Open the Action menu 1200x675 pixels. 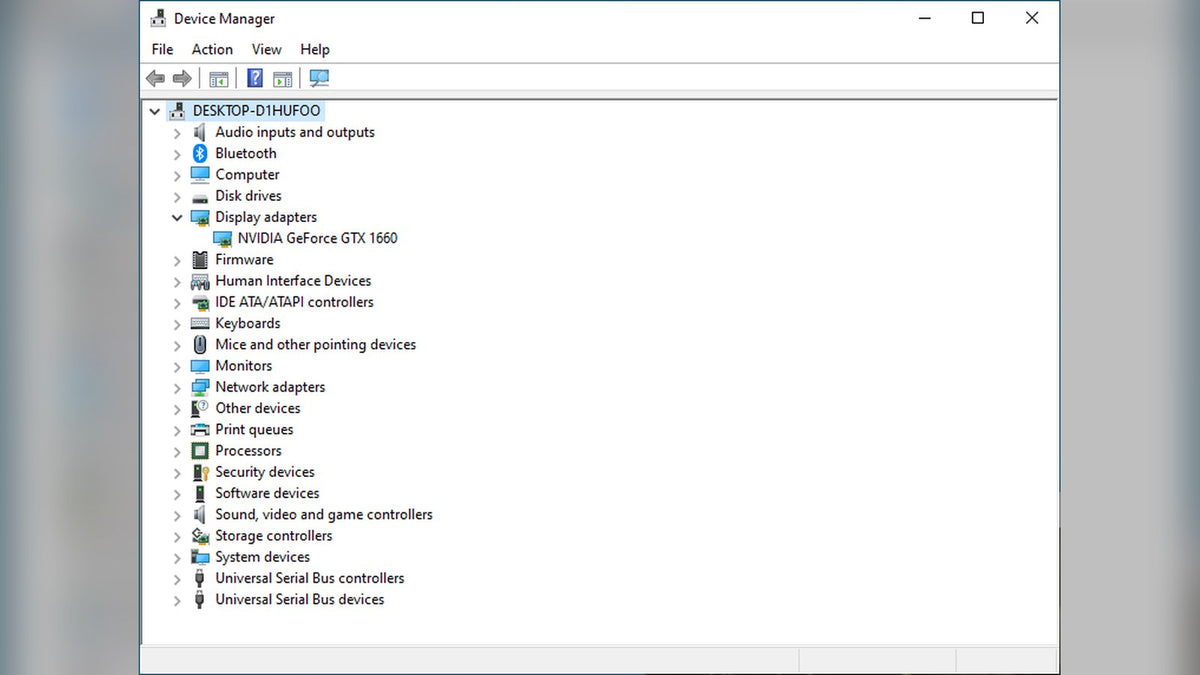(212, 49)
